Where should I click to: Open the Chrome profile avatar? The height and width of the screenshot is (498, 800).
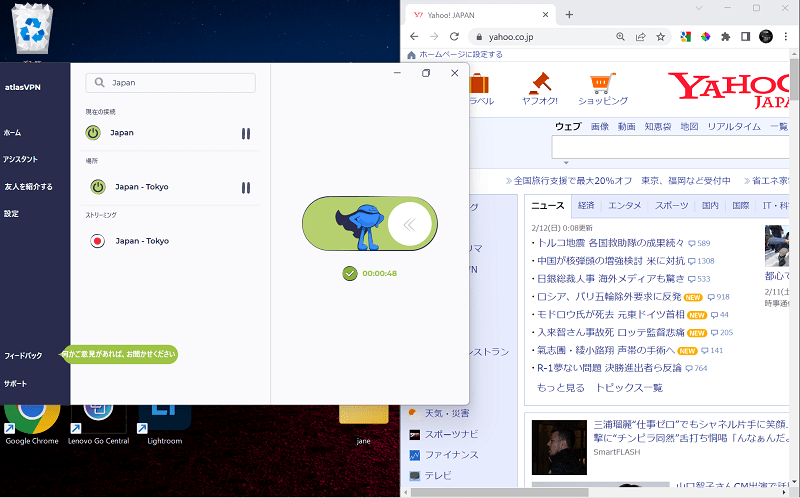coord(766,36)
